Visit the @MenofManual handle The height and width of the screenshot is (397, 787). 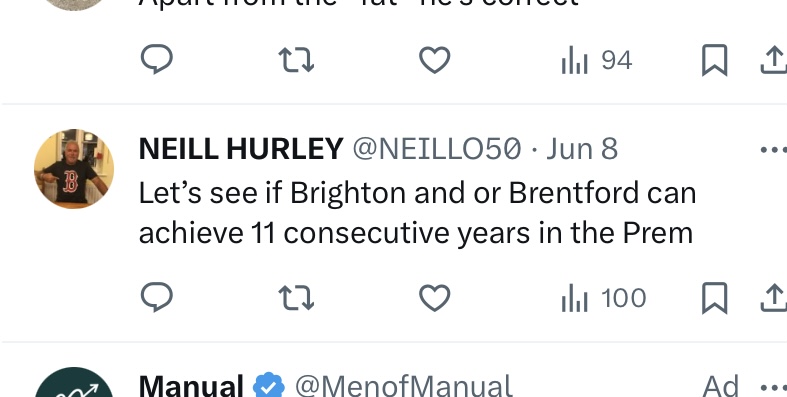pos(404,386)
